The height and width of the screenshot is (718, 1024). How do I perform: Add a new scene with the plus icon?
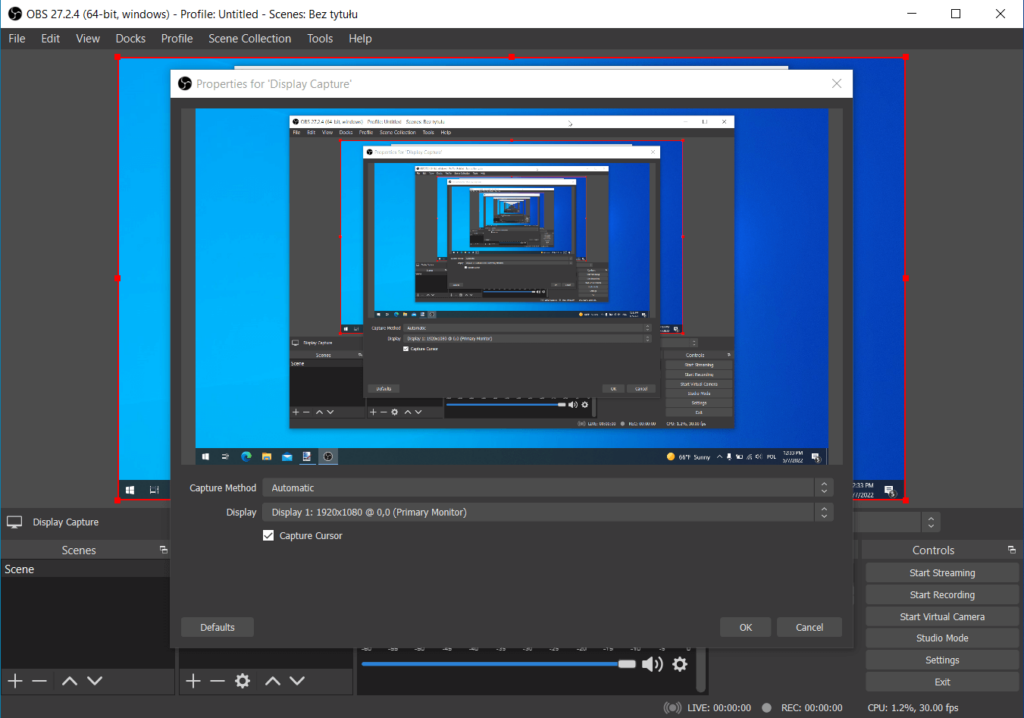(15, 681)
